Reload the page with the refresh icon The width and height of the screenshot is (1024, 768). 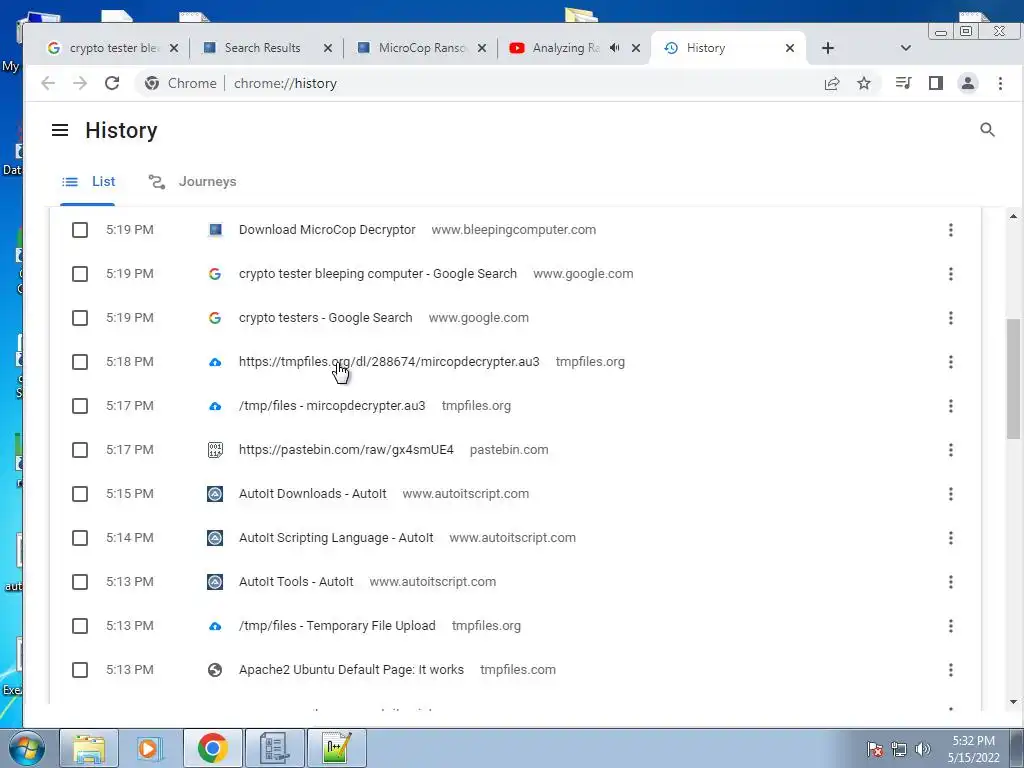(x=112, y=83)
